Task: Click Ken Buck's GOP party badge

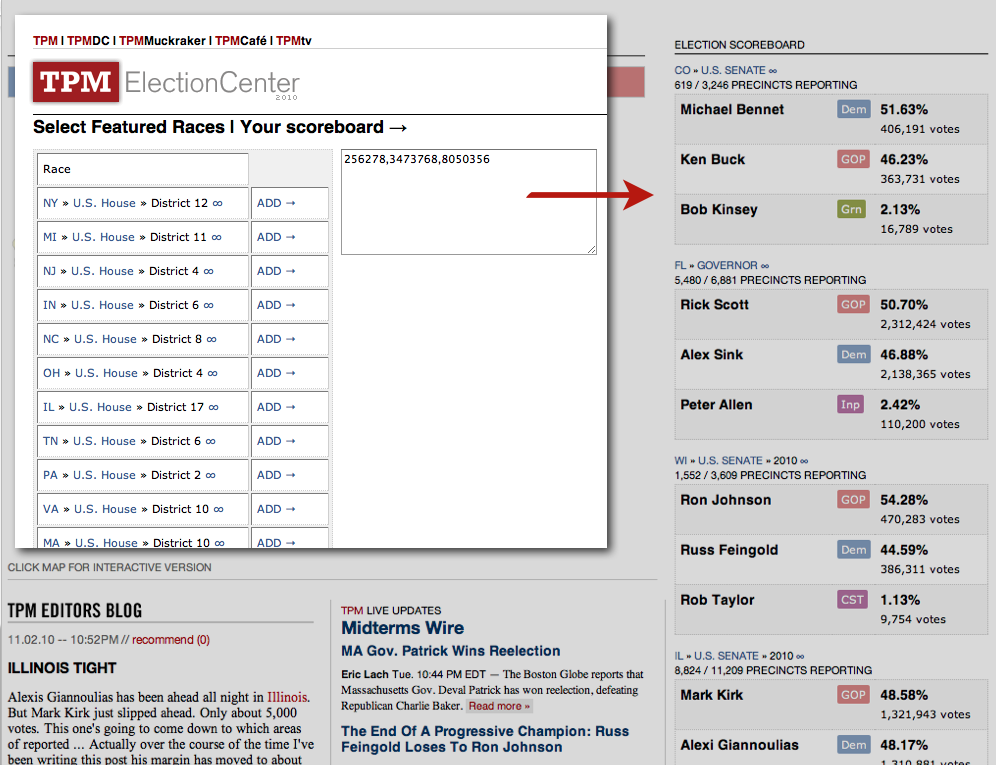Action: click(x=853, y=159)
